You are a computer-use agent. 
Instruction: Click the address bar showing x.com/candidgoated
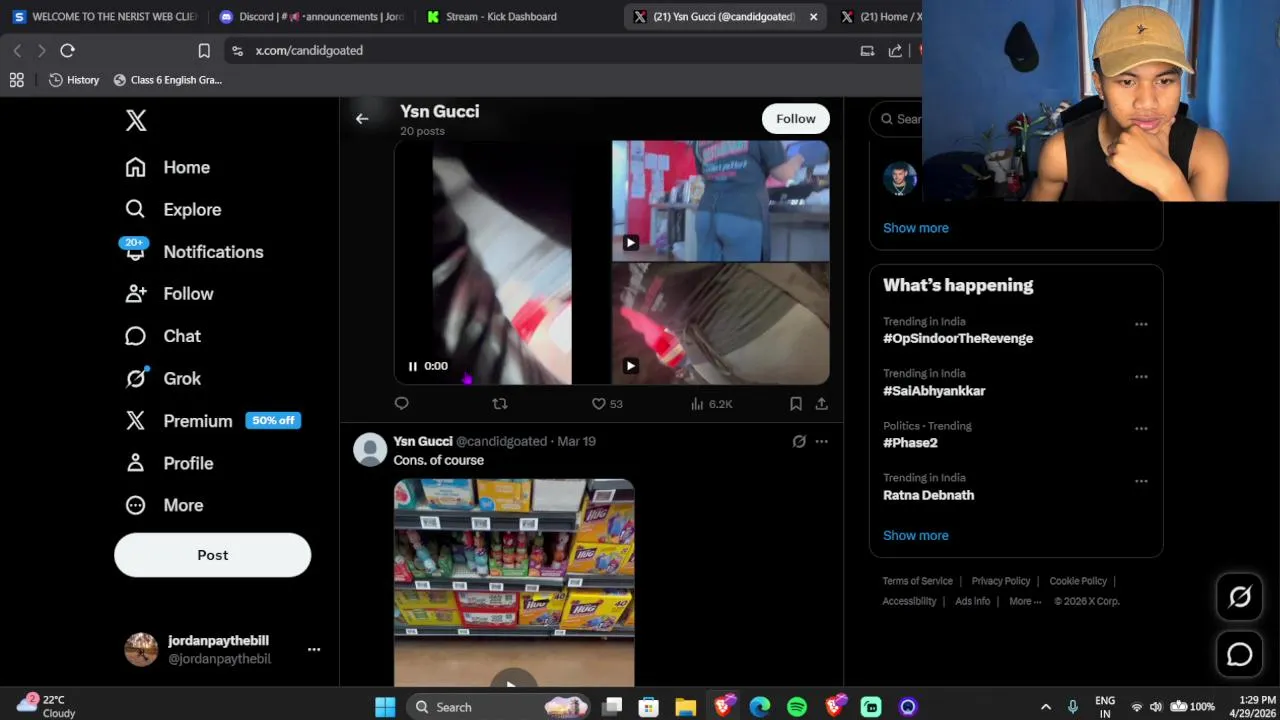pyautogui.click(x=540, y=50)
